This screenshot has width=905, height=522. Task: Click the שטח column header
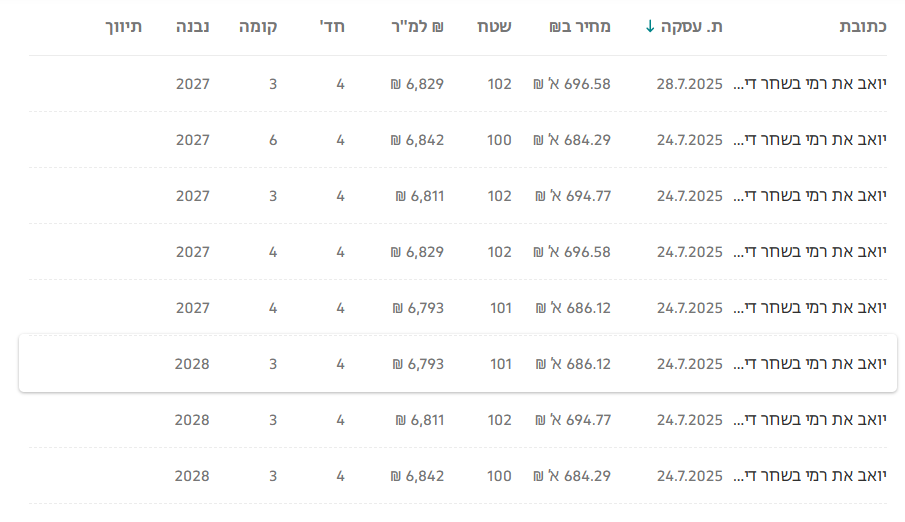(x=491, y=27)
